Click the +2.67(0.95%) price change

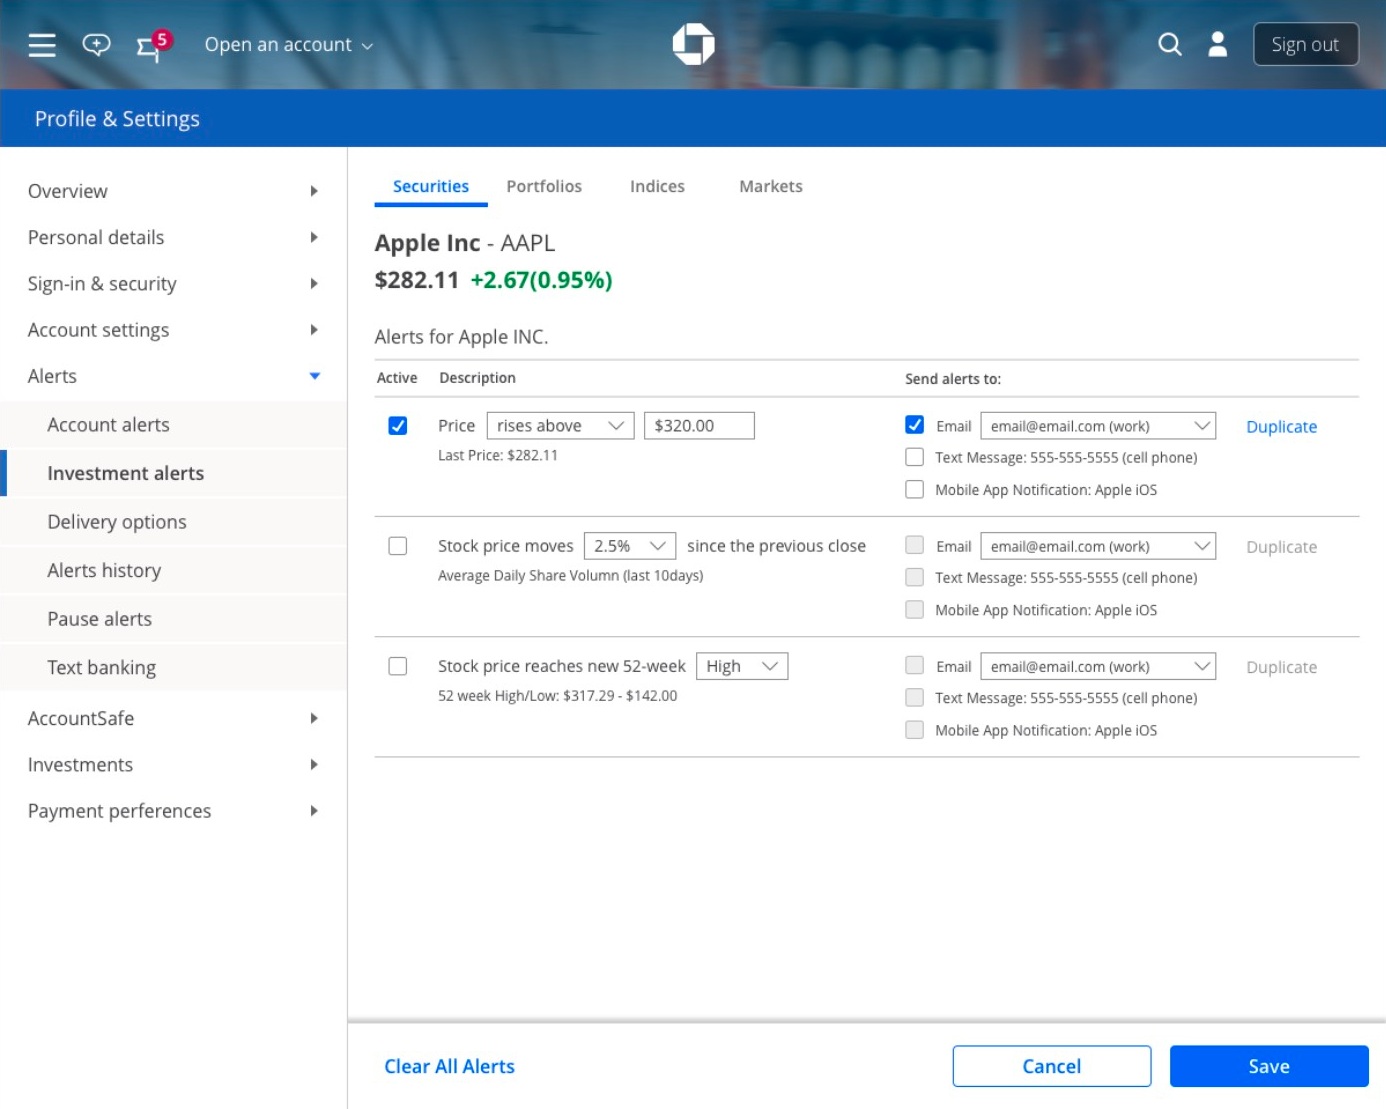click(541, 280)
